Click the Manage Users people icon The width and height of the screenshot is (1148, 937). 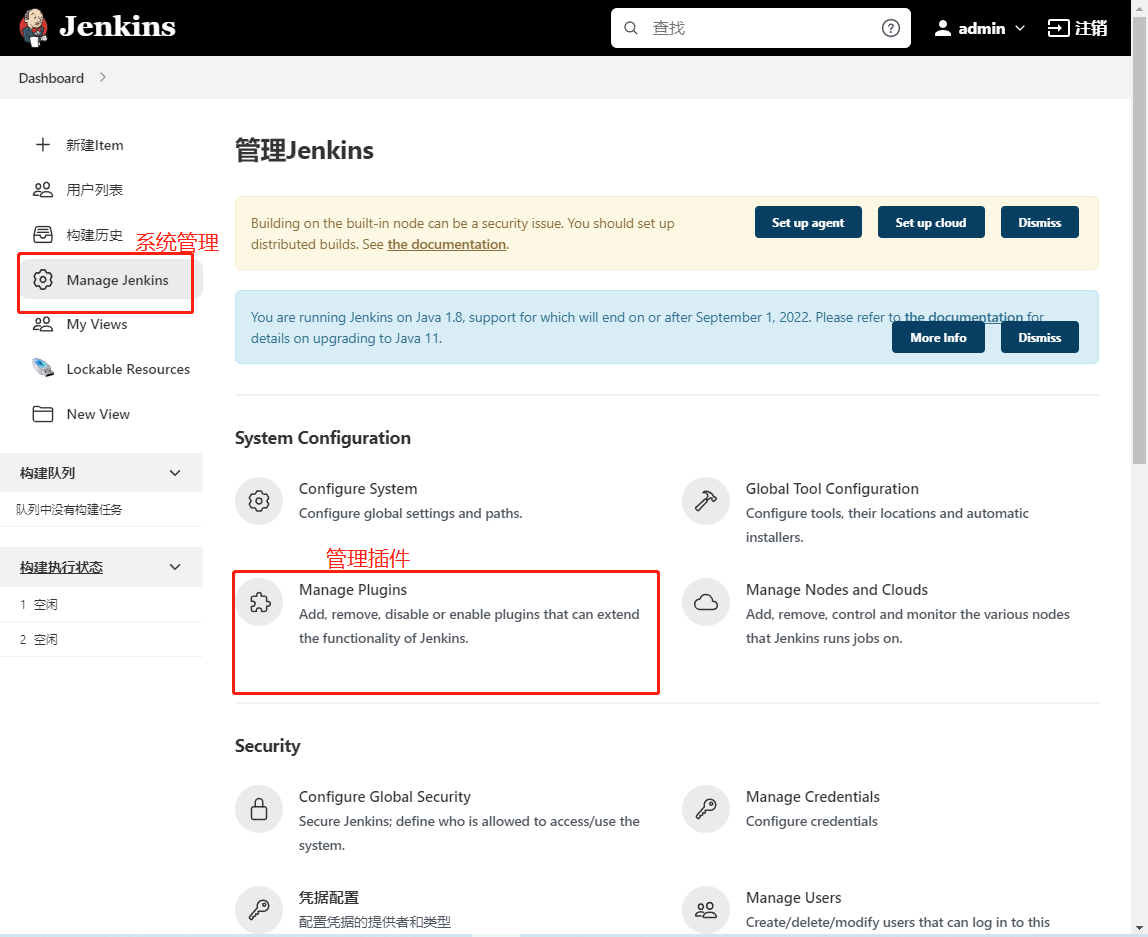(x=706, y=910)
